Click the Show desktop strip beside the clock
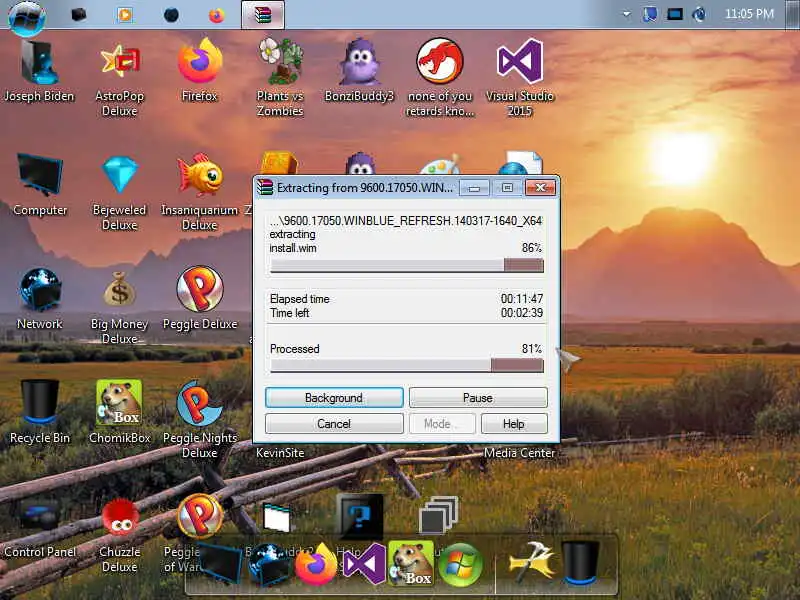Image resolution: width=800 pixels, height=600 pixels. (793, 14)
